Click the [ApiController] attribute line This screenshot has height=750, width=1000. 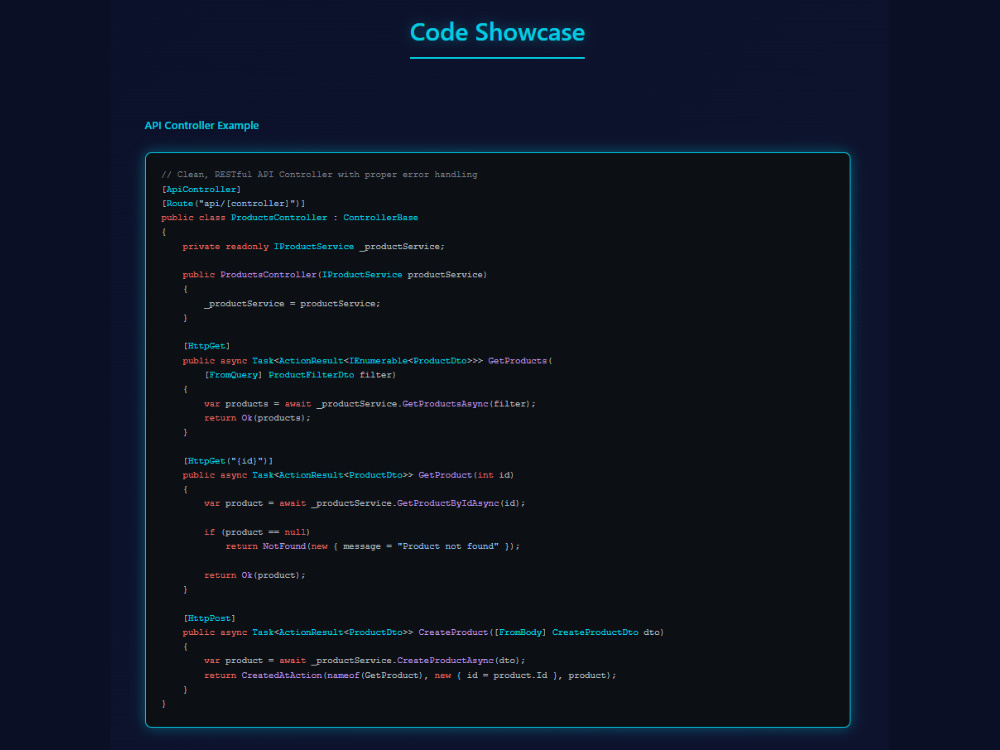[201, 189]
